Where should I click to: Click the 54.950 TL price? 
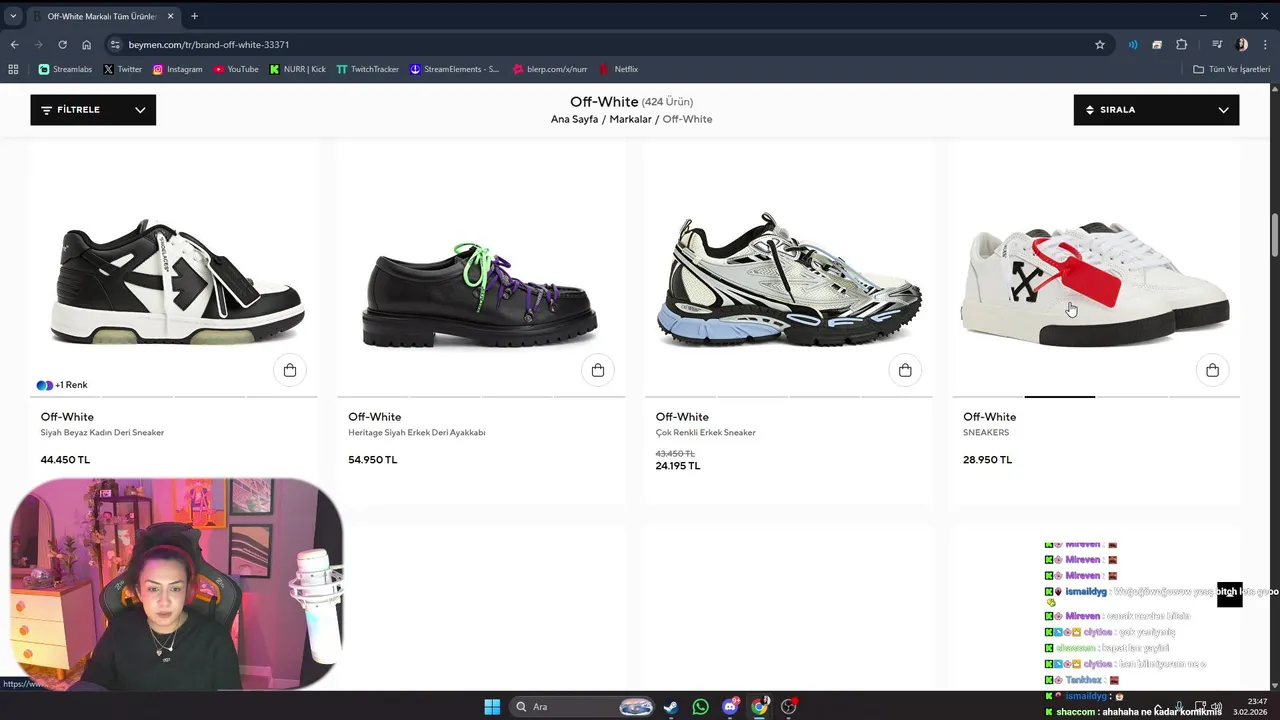point(373,460)
